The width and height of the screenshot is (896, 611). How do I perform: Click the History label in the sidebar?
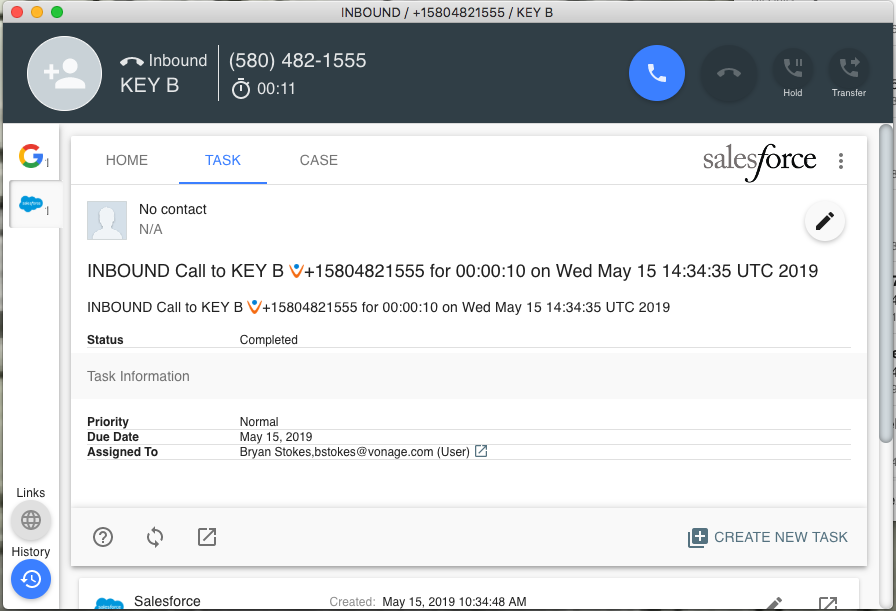pos(31,552)
